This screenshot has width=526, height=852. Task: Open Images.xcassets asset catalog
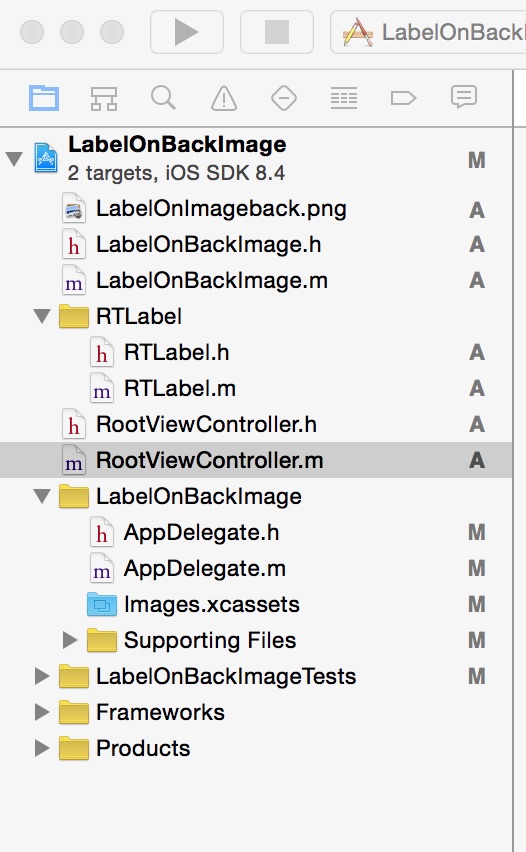212,604
